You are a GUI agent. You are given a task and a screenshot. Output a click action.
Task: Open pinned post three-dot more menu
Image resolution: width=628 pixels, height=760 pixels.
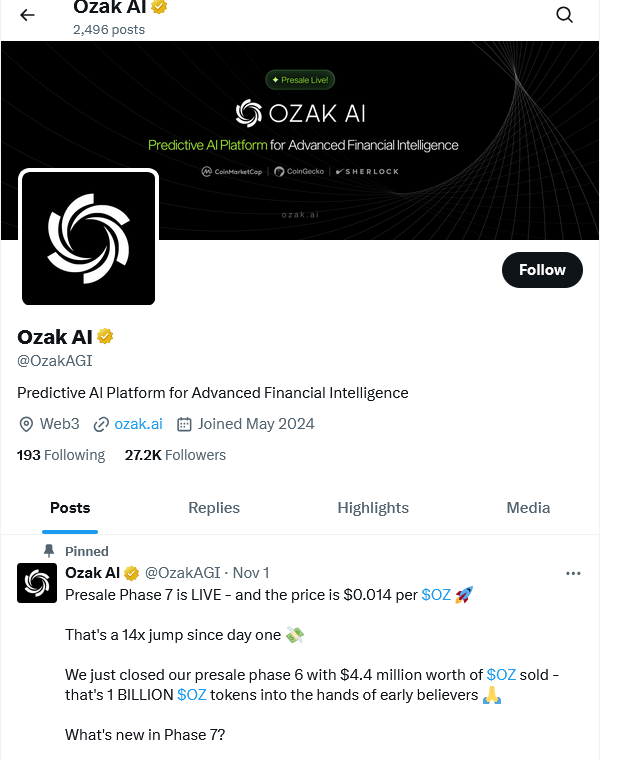573,573
